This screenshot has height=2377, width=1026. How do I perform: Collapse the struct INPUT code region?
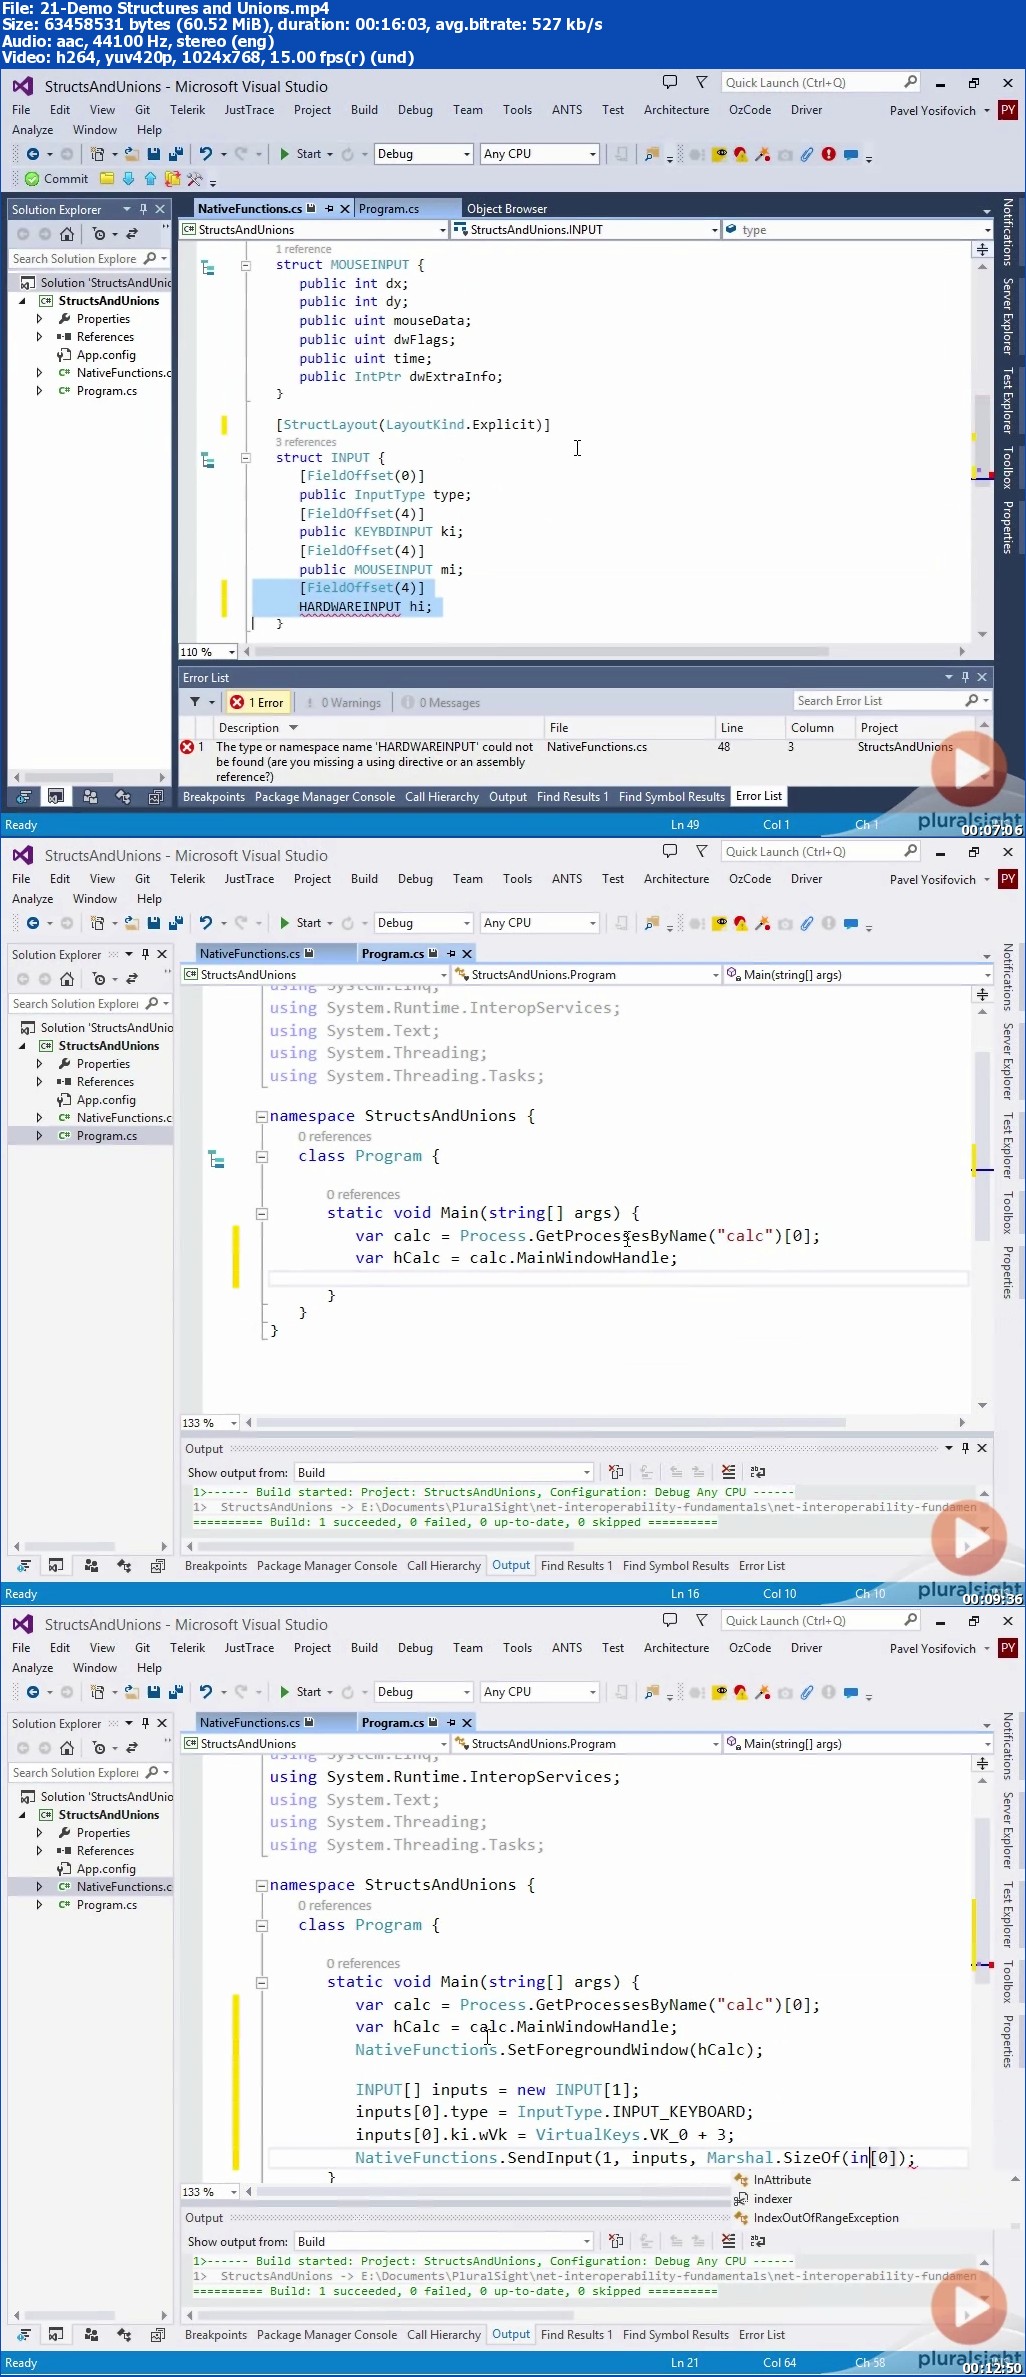245,458
